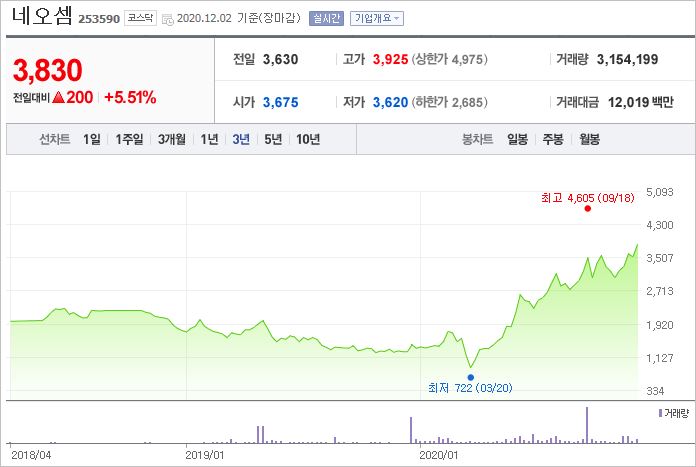Click the 최고 4,605 (09/18) label
The width and height of the screenshot is (696, 467).
click(588, 198)
